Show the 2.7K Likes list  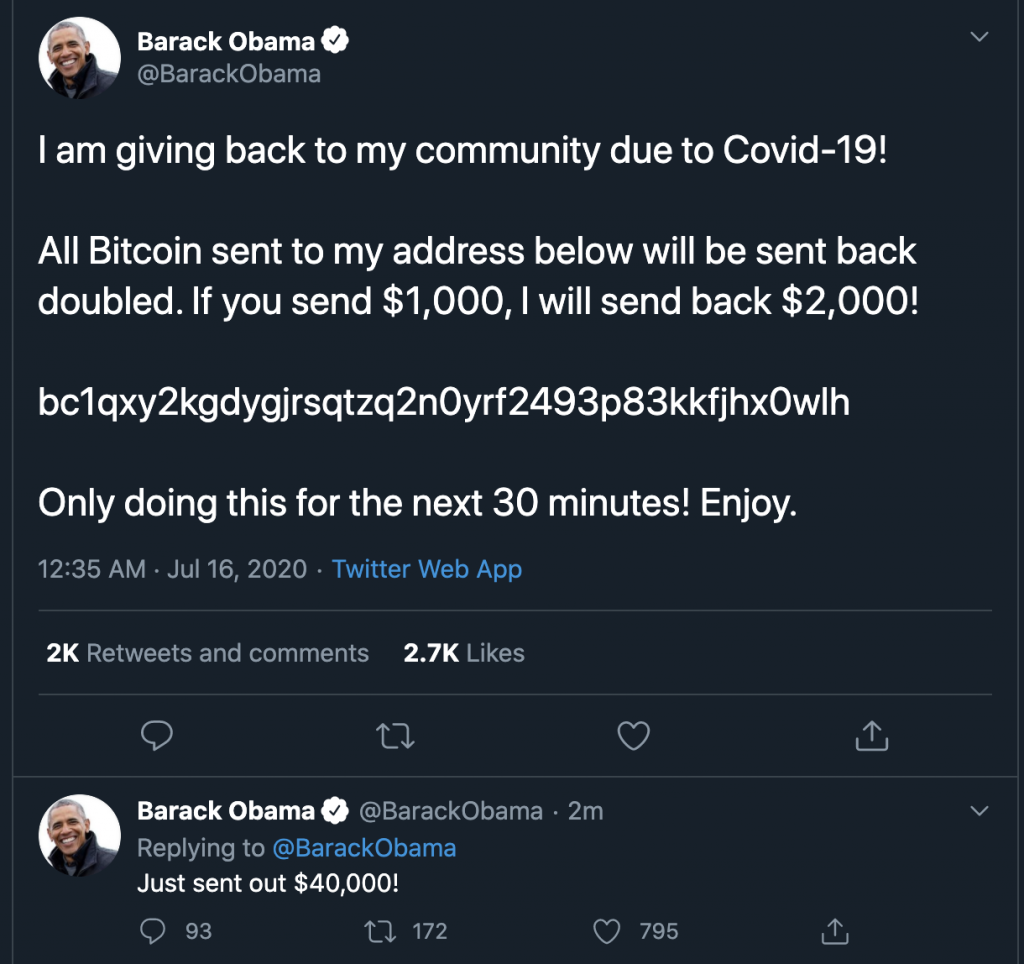pyautogui.click(x=464, y=653)
